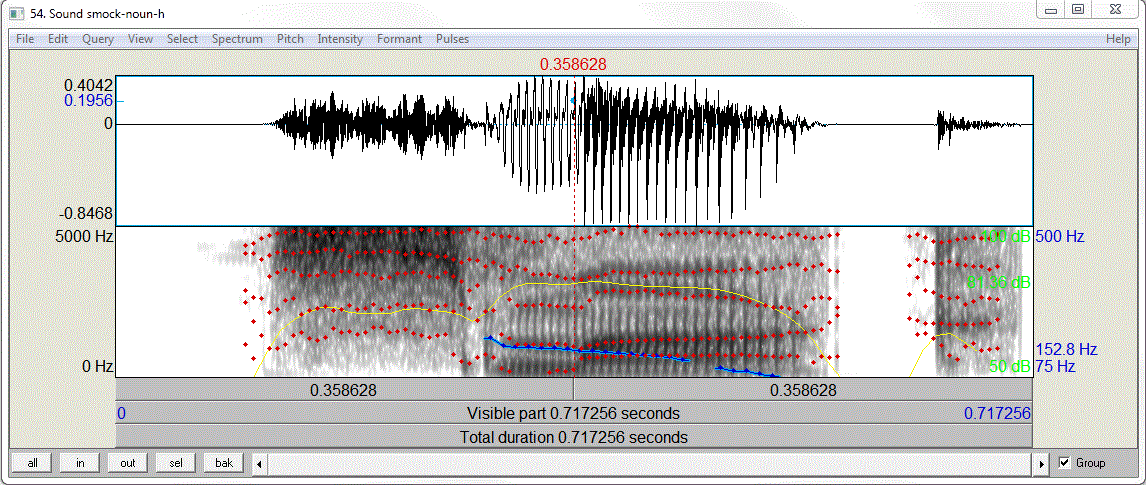Click the 500 Hz pitch ceiling label
The width and height of the screenshot is (1146, 485).
[1060, 237]
